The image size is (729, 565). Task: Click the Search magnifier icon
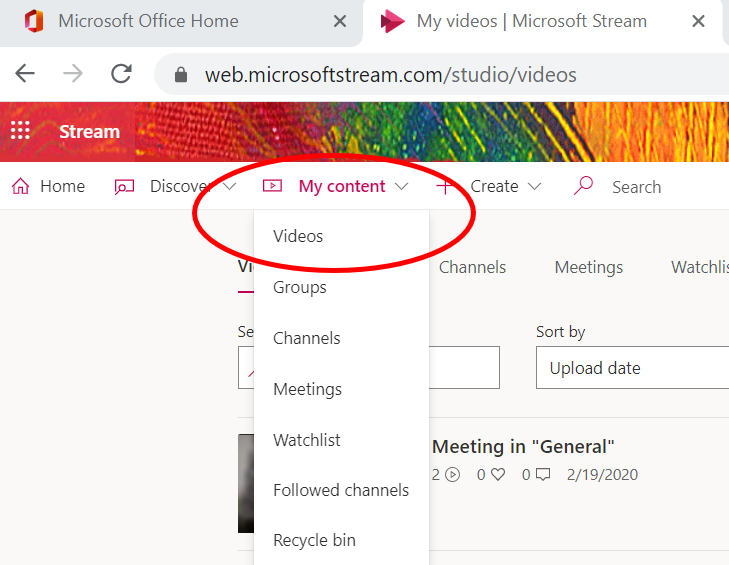click(x=584, y=186)
